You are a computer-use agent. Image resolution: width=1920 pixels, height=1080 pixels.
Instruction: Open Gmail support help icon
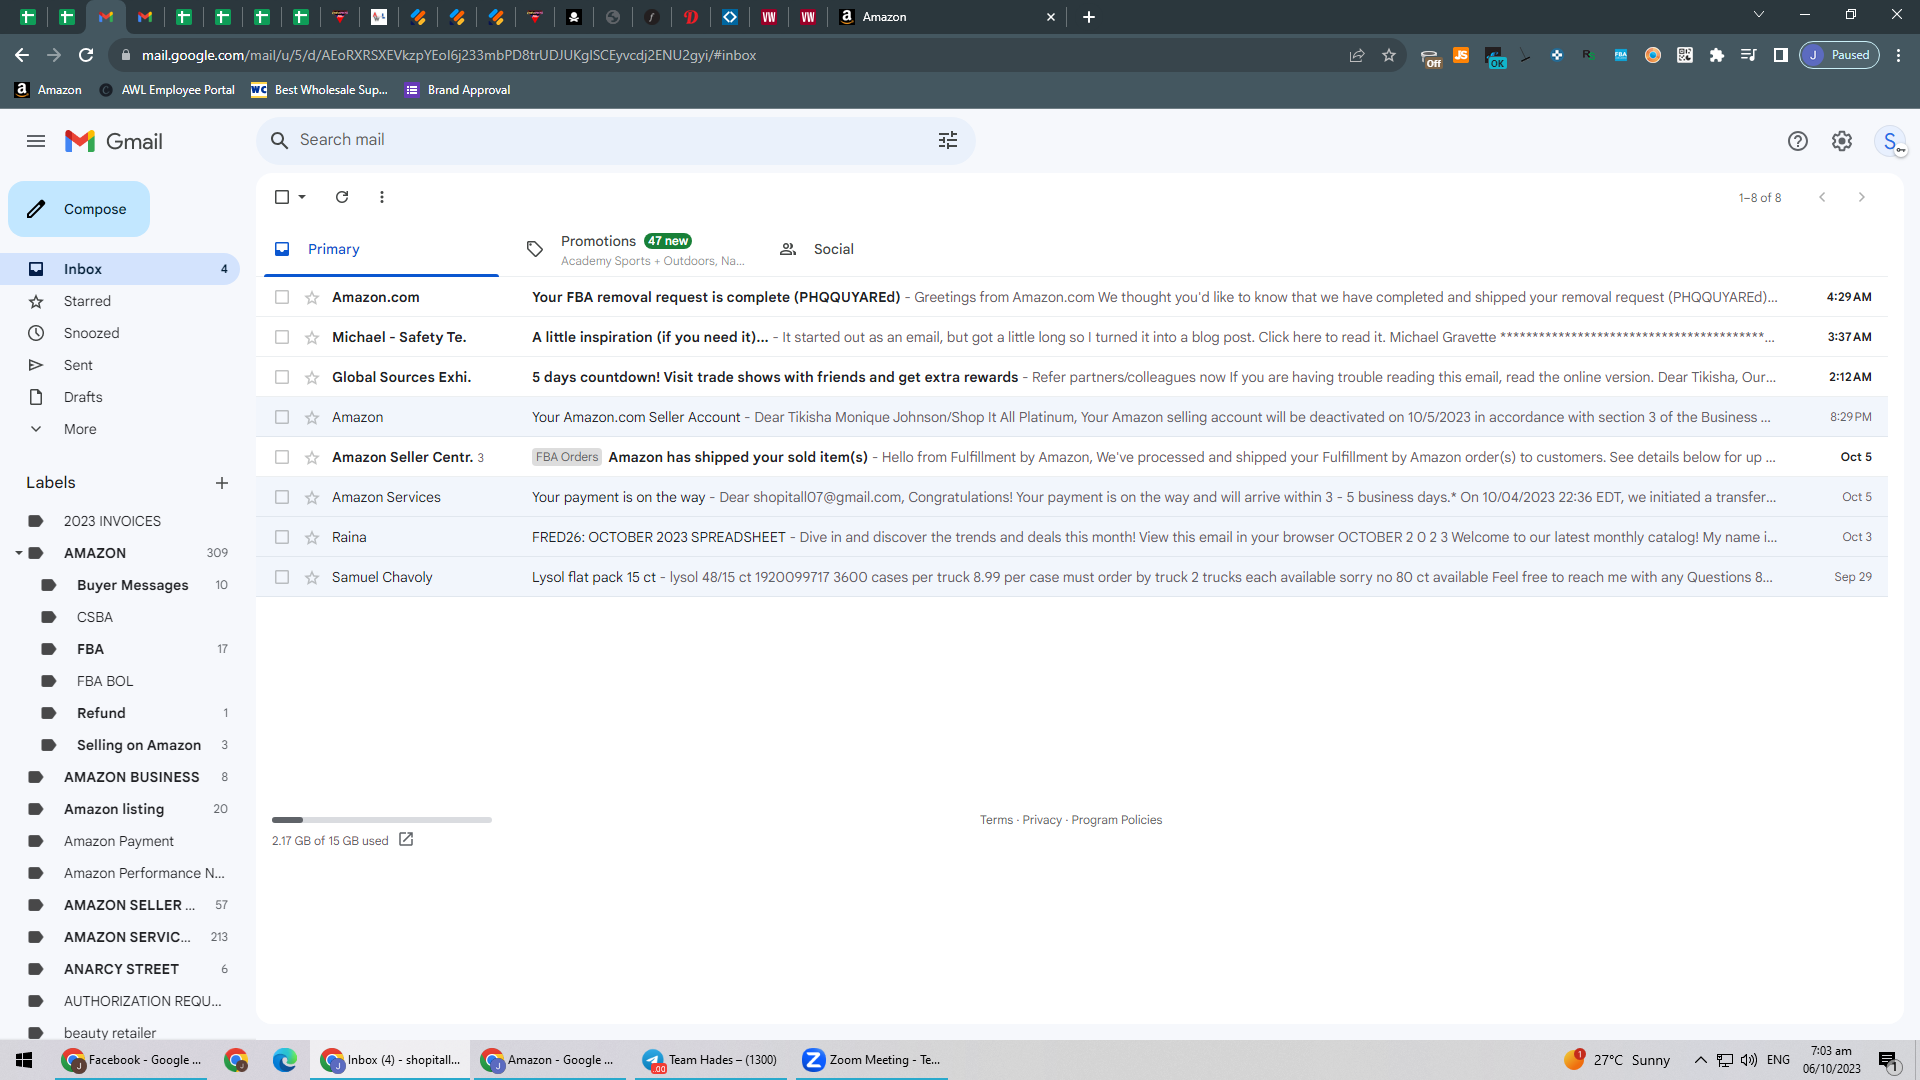(x=1798, y=141)
